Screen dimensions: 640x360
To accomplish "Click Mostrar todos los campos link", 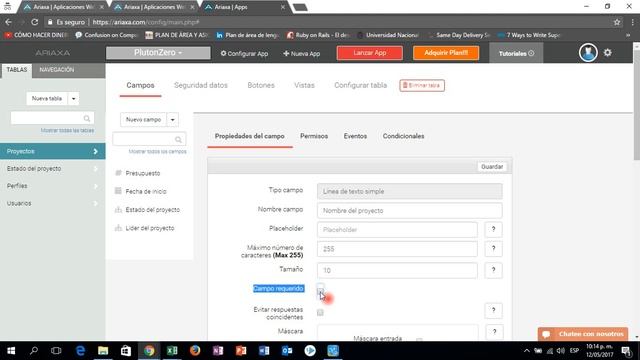I will pos(158,151).
